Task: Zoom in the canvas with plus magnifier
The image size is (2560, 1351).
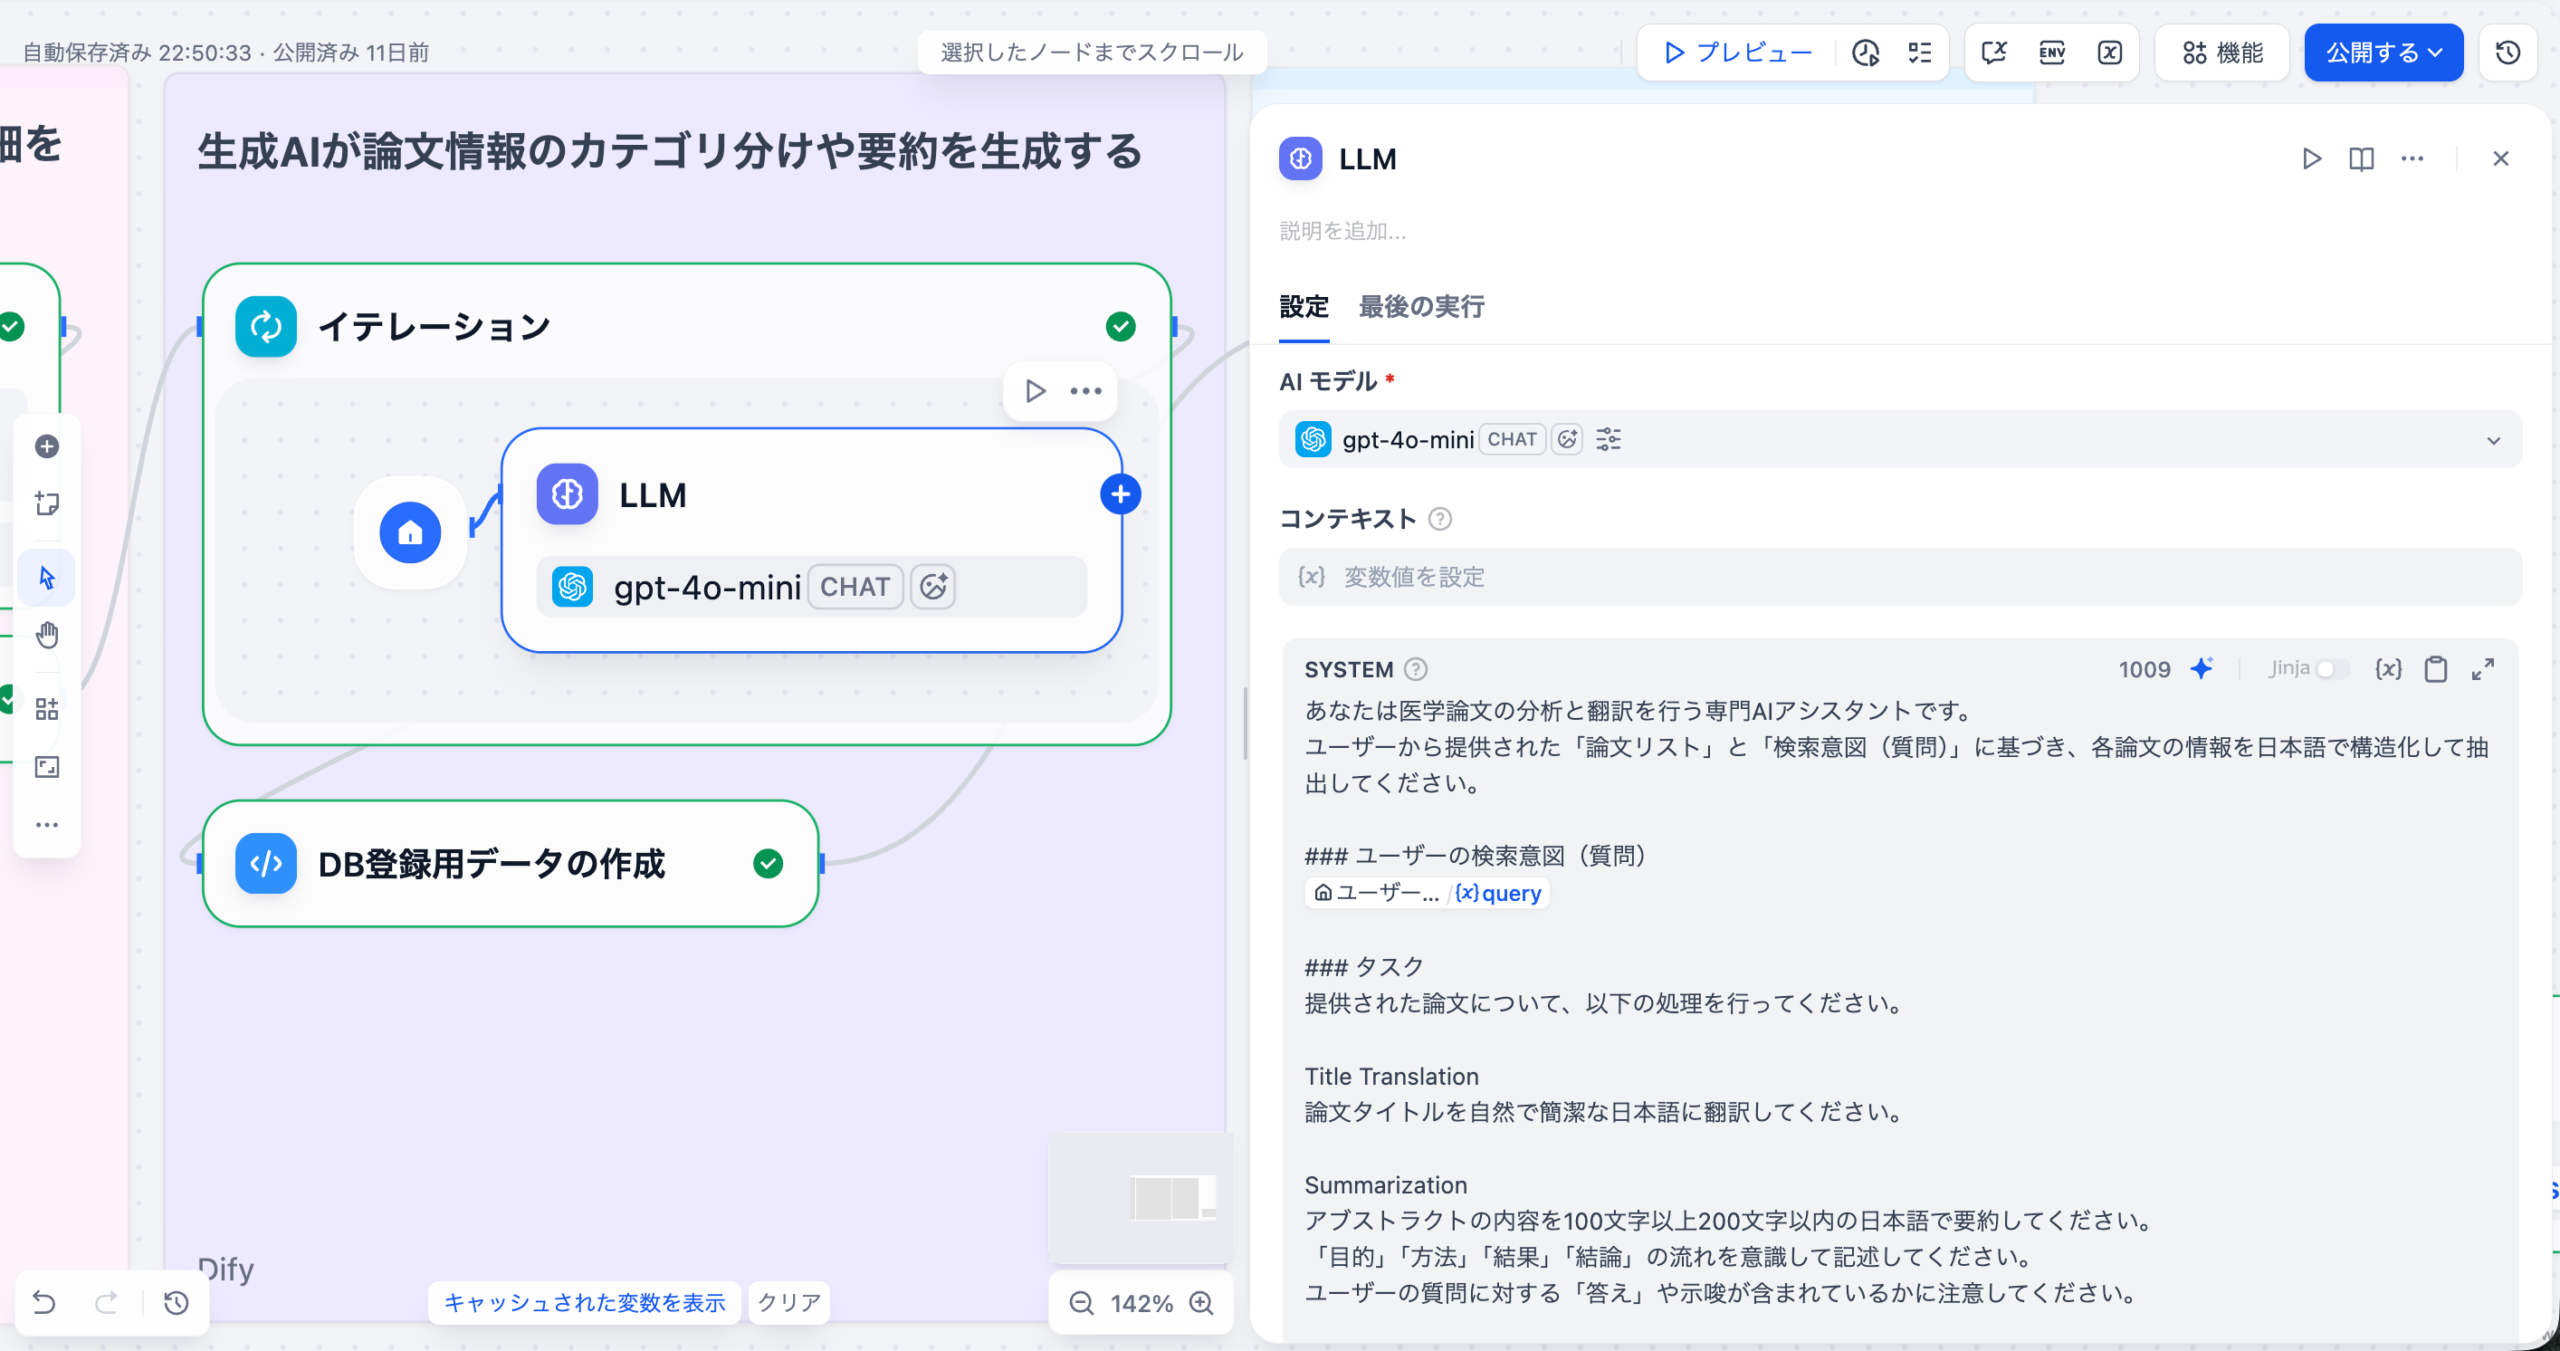Action: pos(1201,1303)
